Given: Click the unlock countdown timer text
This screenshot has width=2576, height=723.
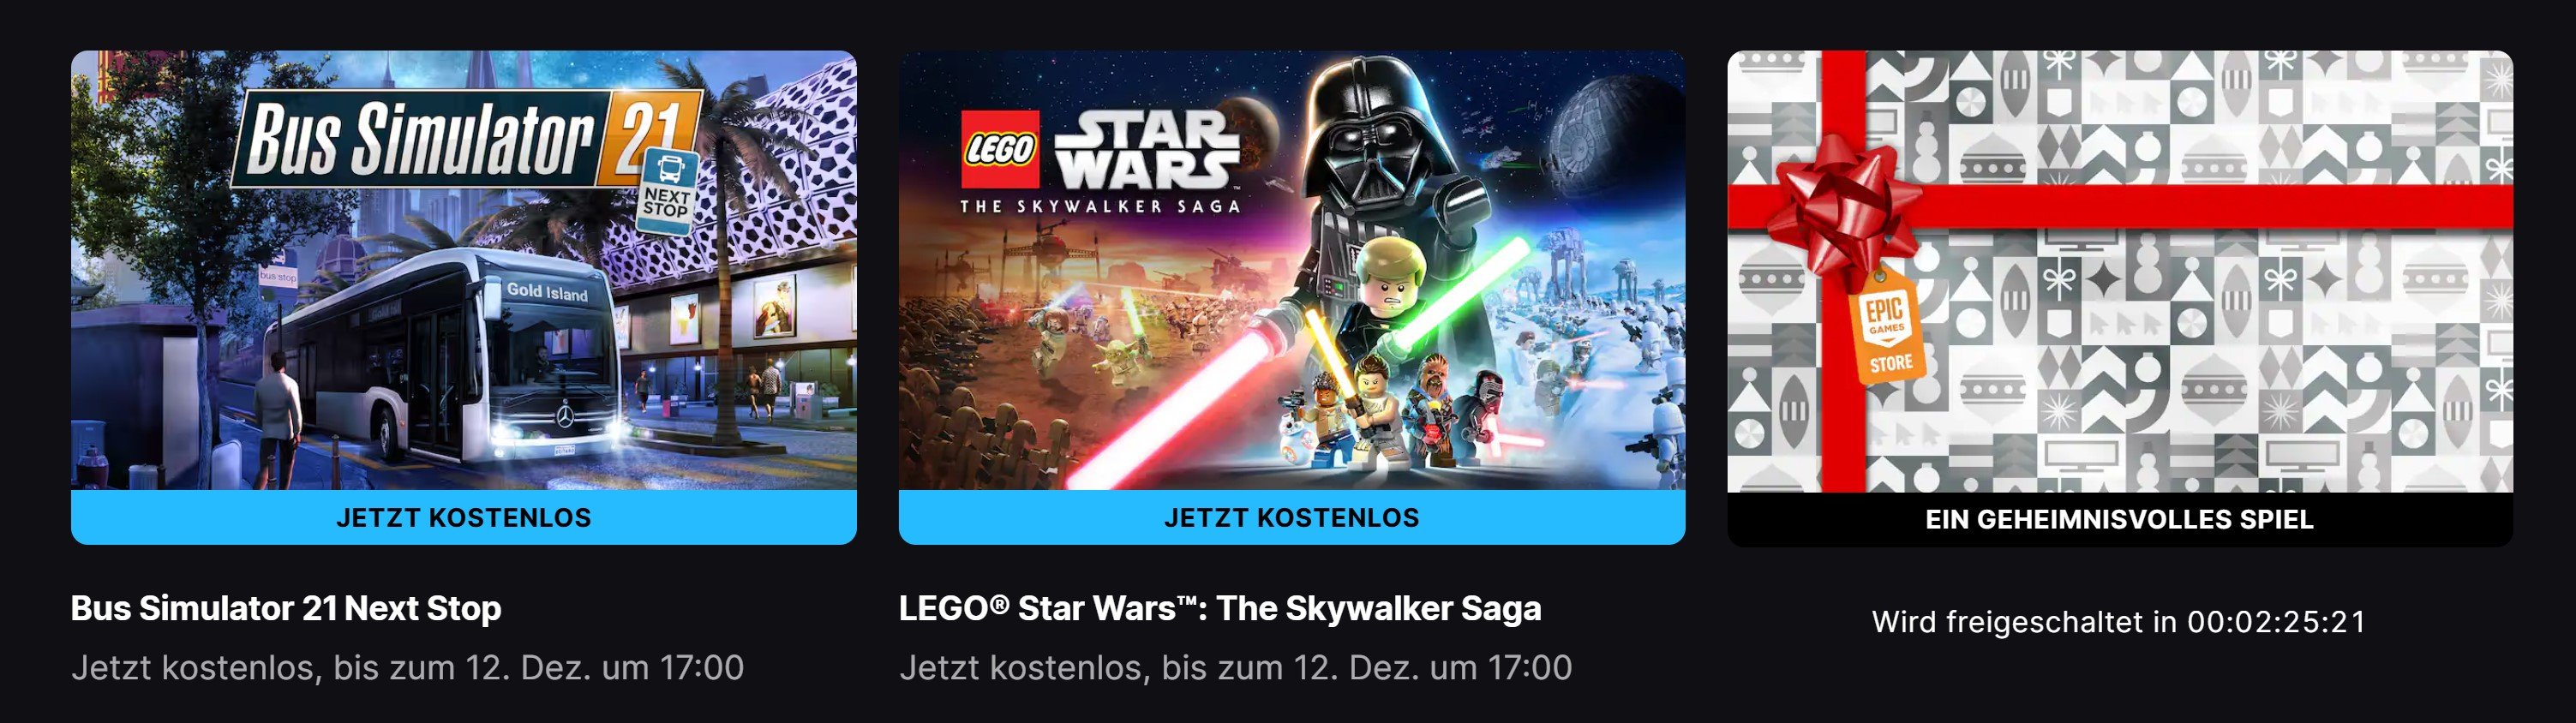Looking at the screenshot, I should pos(2119,622).
